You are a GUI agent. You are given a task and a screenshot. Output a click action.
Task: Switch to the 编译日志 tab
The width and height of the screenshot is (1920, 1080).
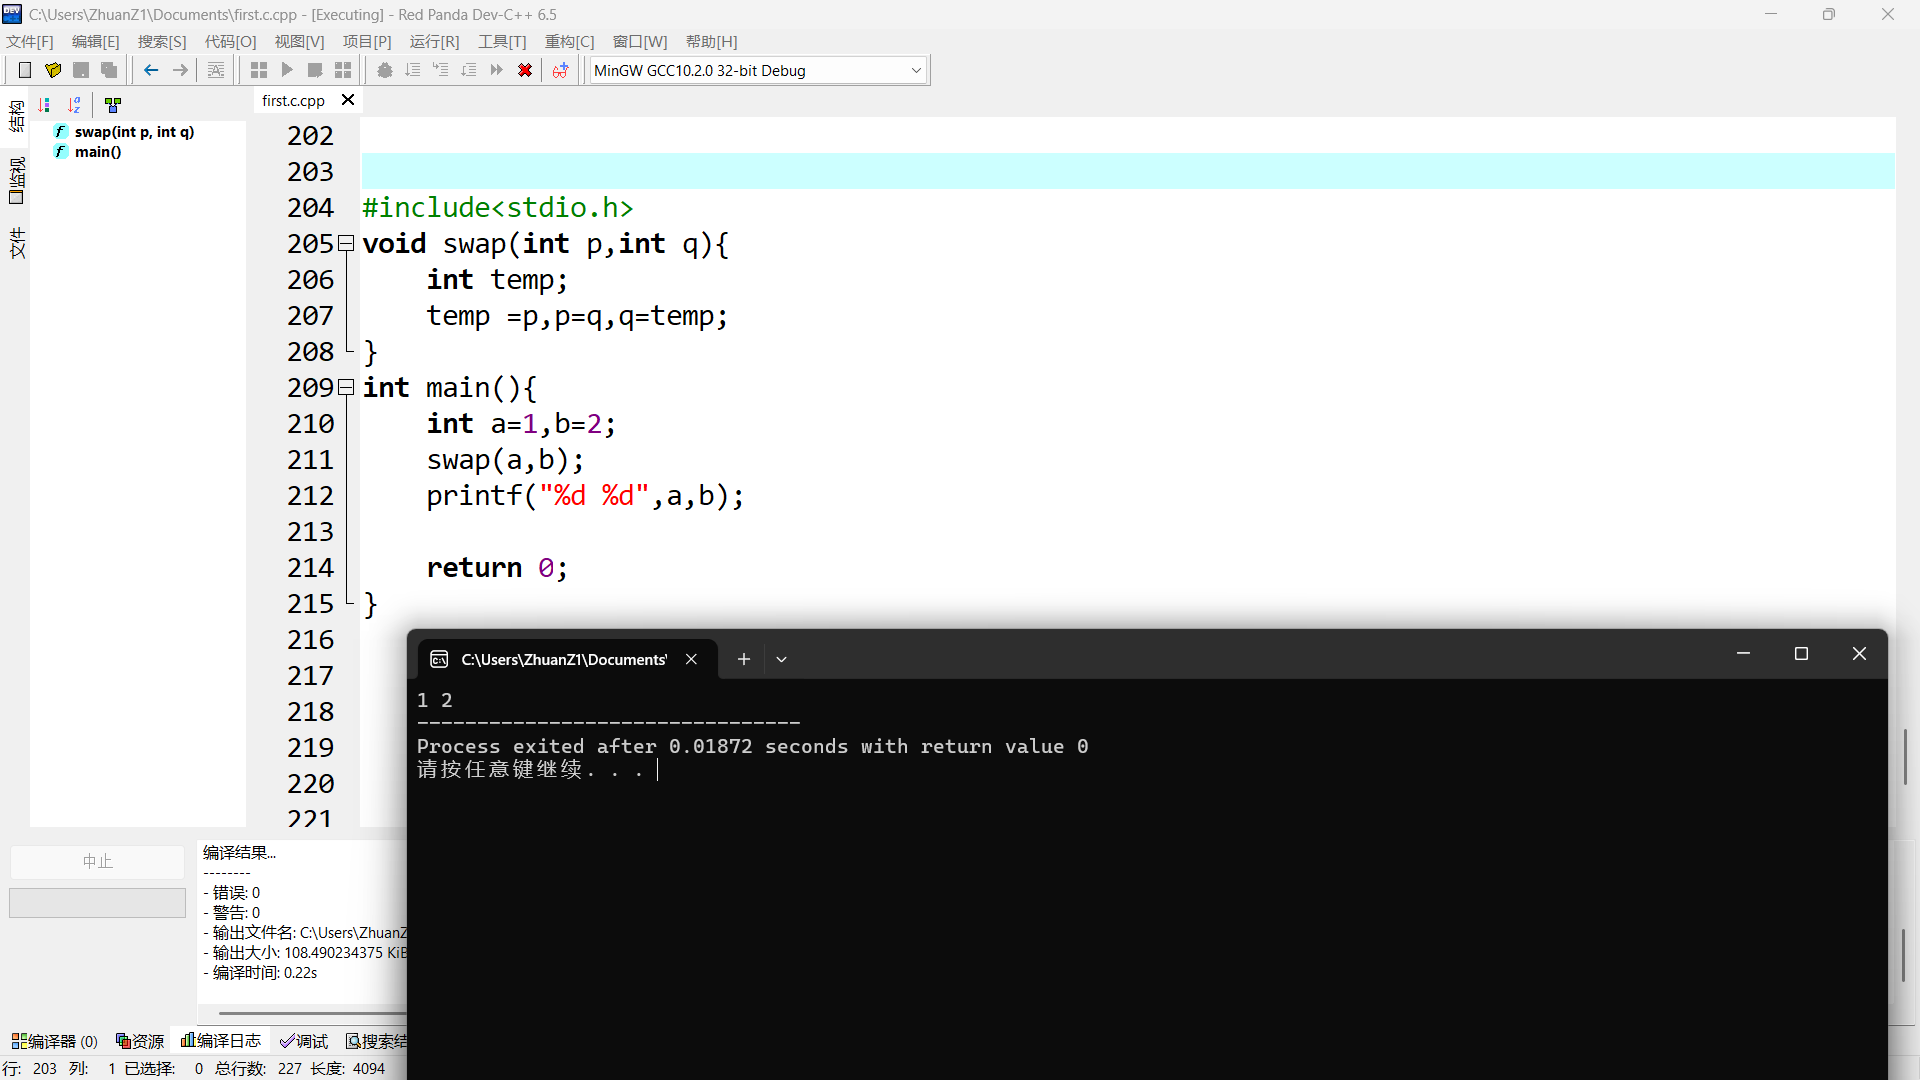pos(221,1041)
